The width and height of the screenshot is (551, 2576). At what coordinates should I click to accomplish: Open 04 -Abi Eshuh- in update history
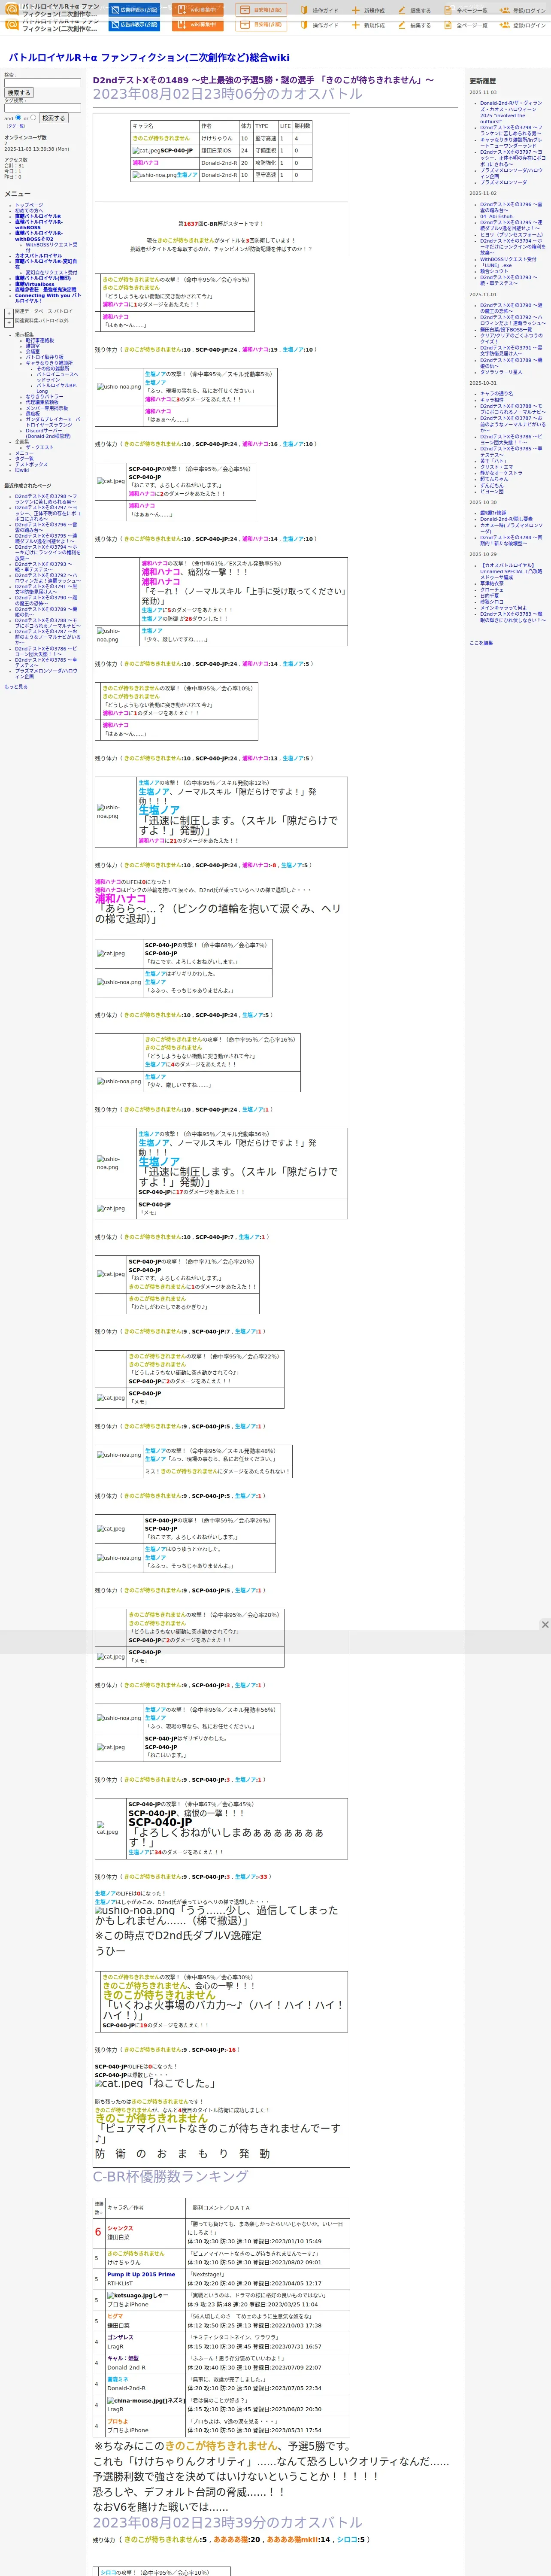(x=497, y=216)
